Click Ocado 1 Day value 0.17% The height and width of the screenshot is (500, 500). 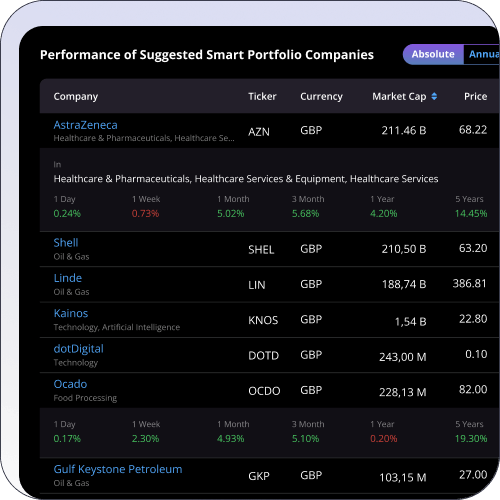point(67,438)
